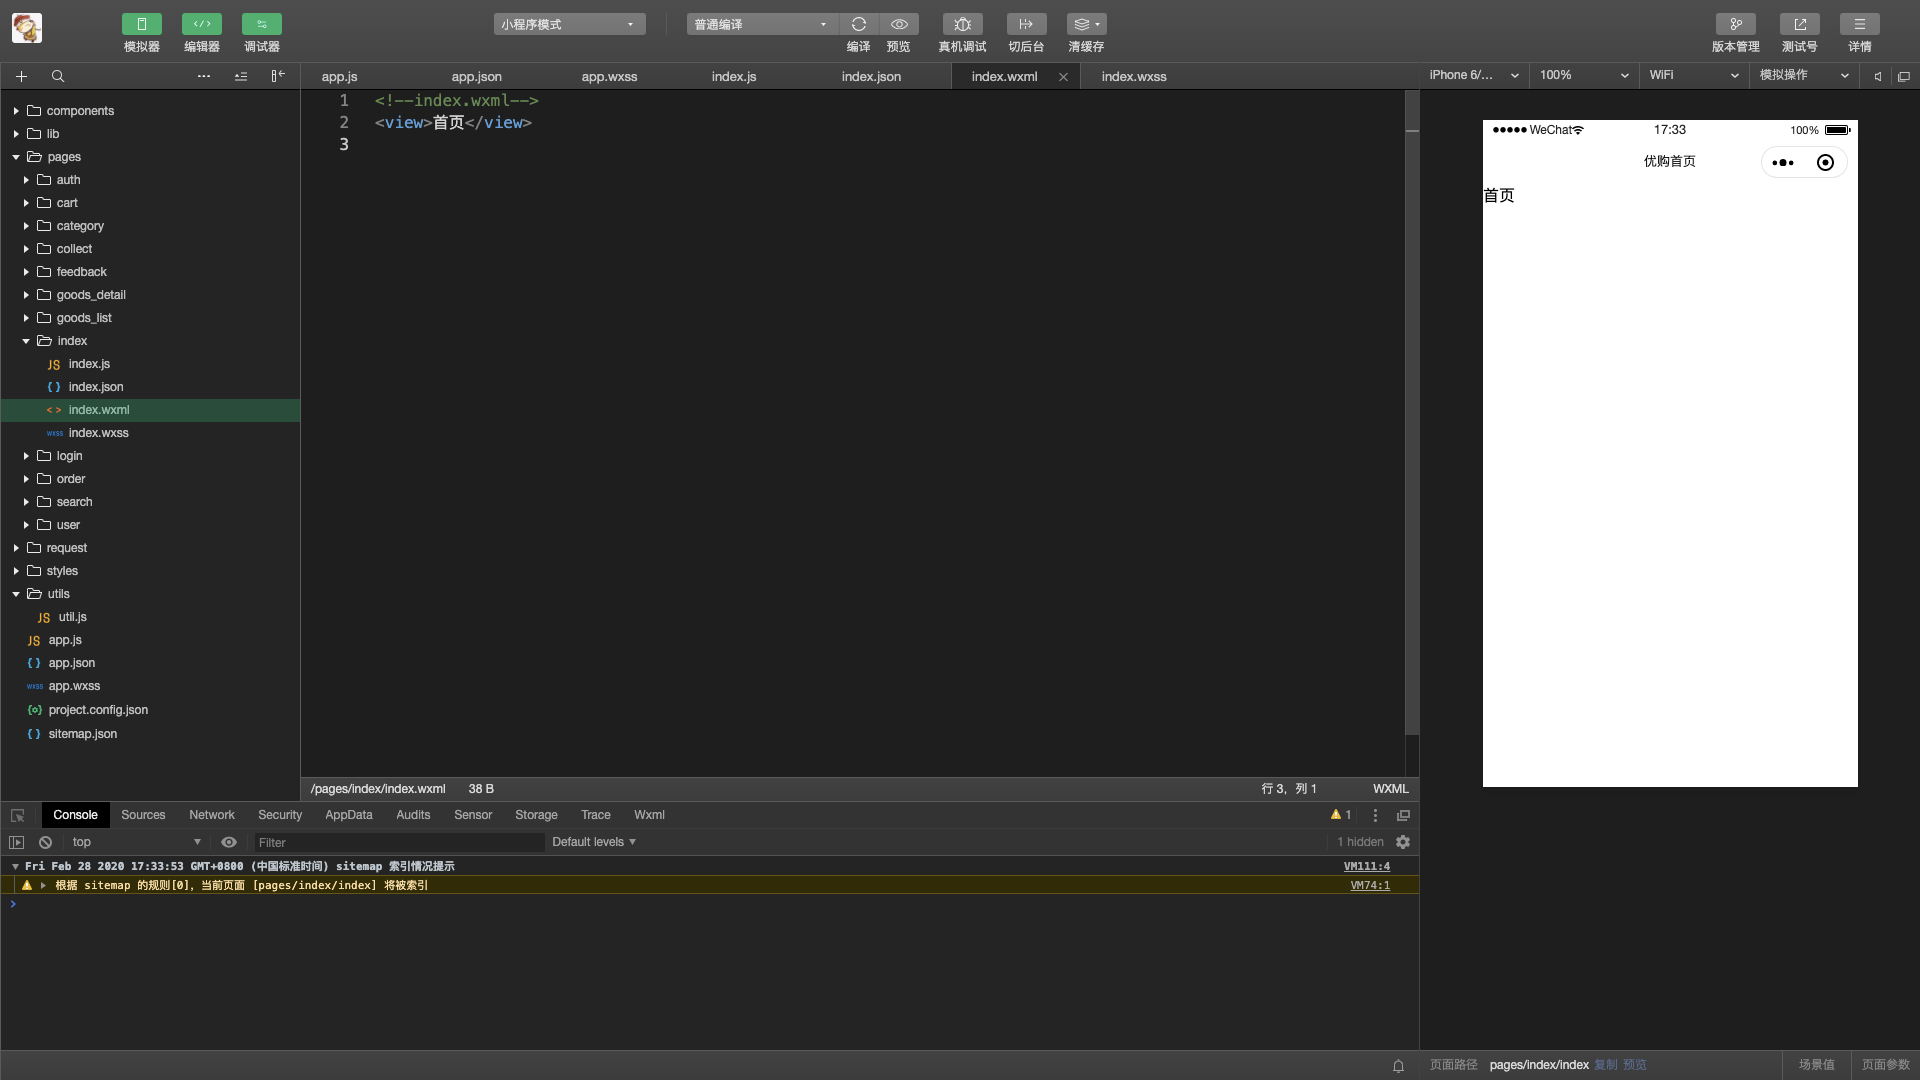
Task: Open console settings gear icon
Action: [x=1403, y=842]
